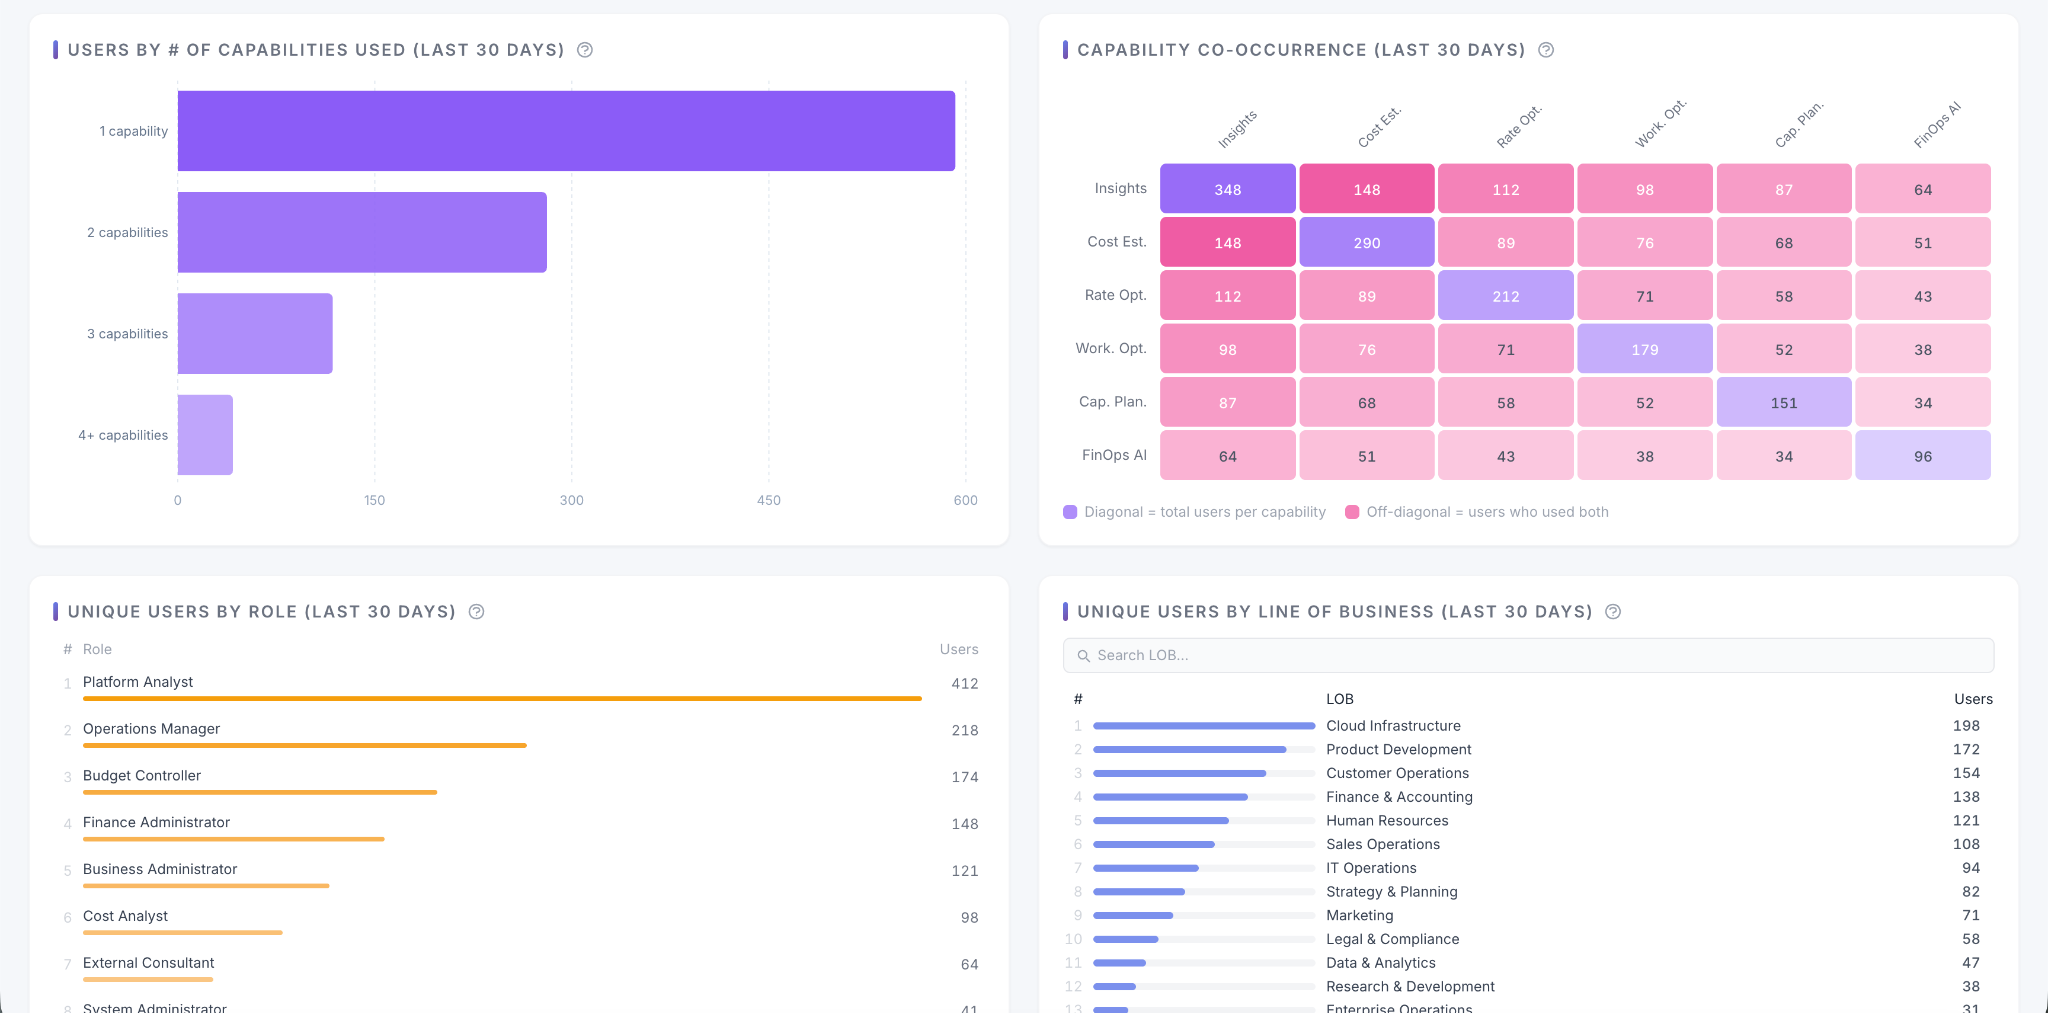Click the Insights diagonal cell showing 348

1228,189
